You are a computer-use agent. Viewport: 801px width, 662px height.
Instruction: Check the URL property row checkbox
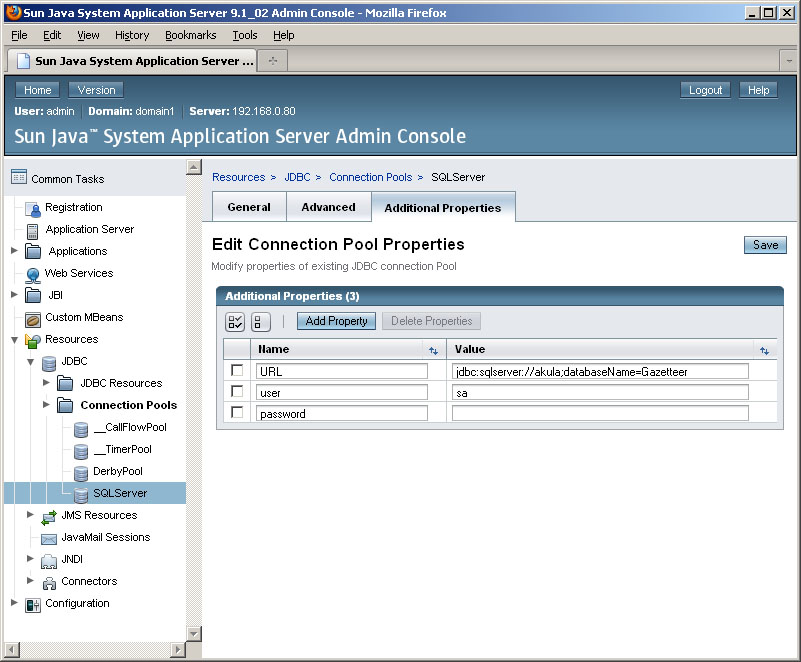tap(237, 370)
